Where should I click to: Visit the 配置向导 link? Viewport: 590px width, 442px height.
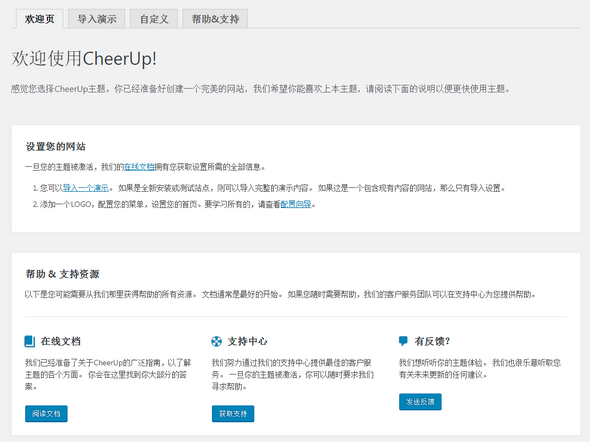coord(296,204)
